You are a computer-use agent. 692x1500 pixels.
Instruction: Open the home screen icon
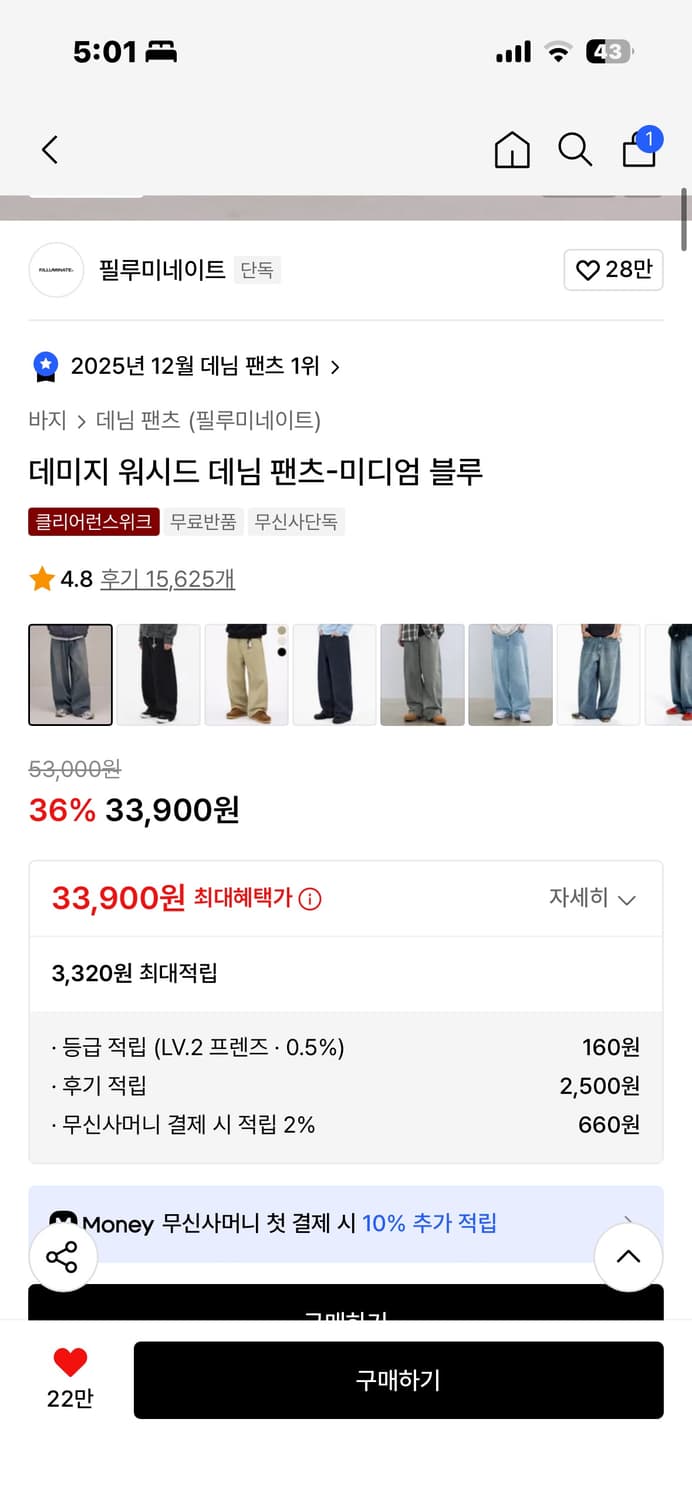tap(511, 149)
